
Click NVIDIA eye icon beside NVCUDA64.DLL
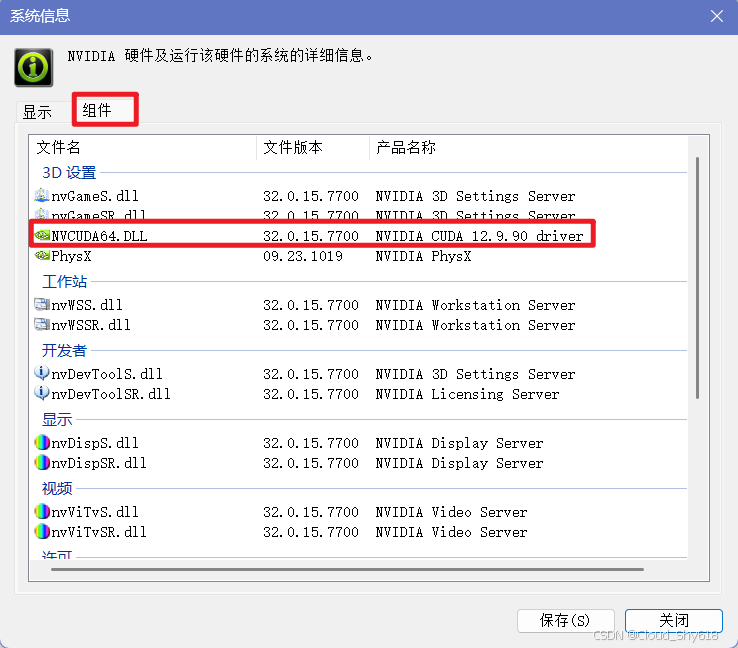[x=42, y=235]
